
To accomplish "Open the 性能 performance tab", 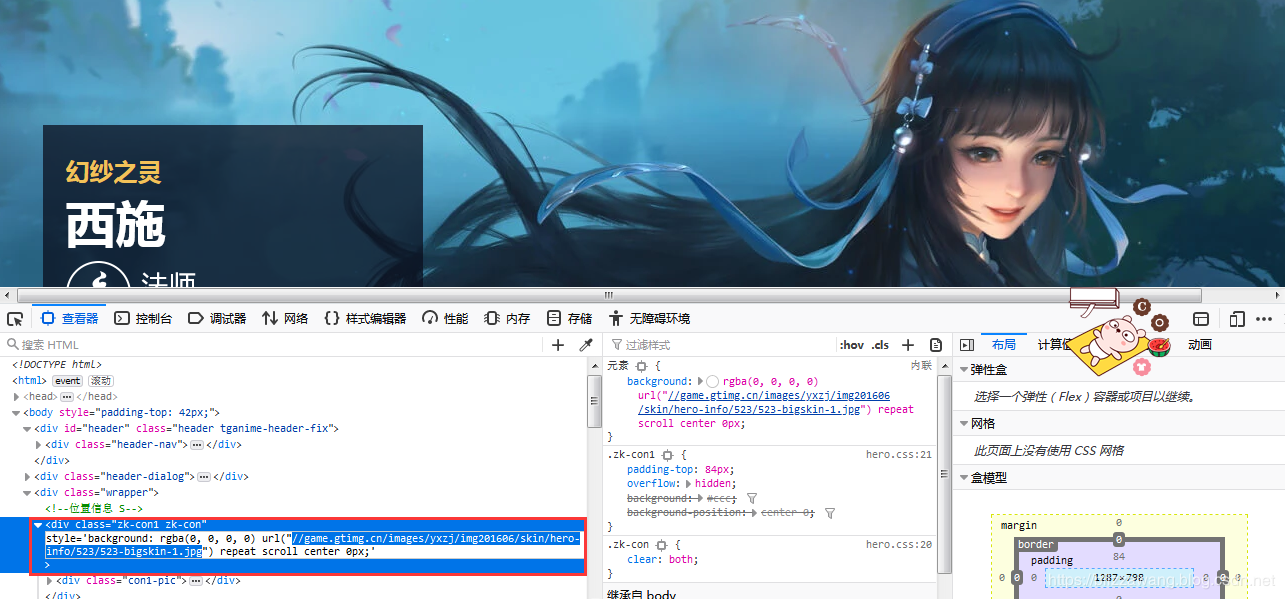I will coord(445,319).
